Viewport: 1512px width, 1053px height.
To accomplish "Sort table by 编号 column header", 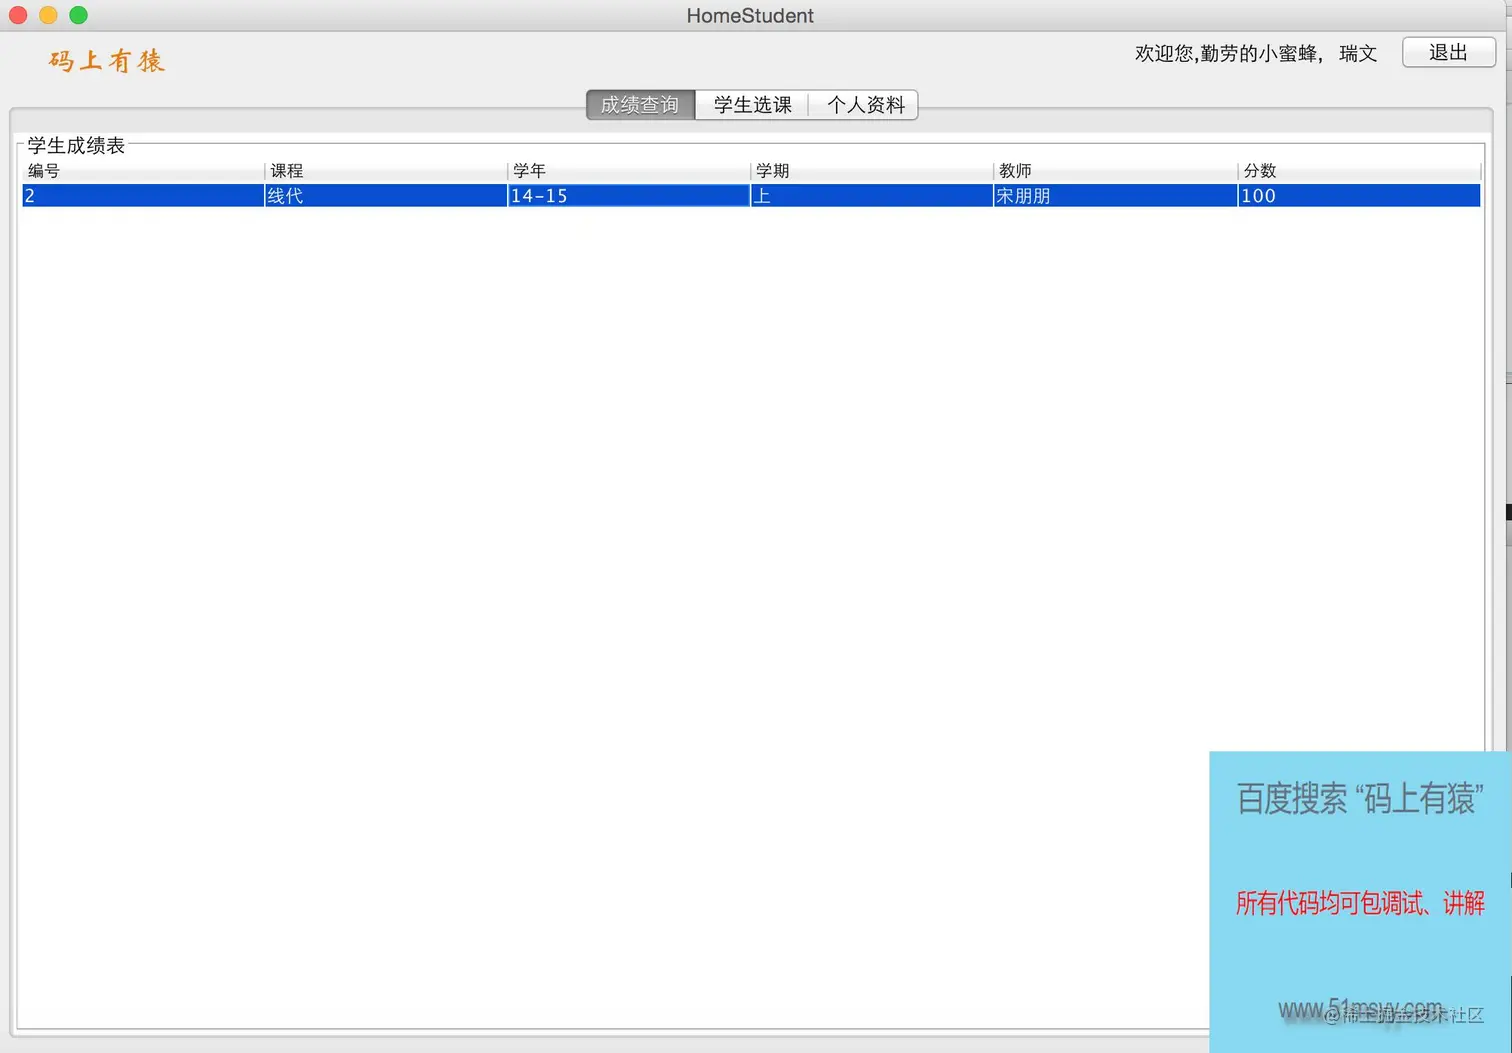I will [143, 171].
